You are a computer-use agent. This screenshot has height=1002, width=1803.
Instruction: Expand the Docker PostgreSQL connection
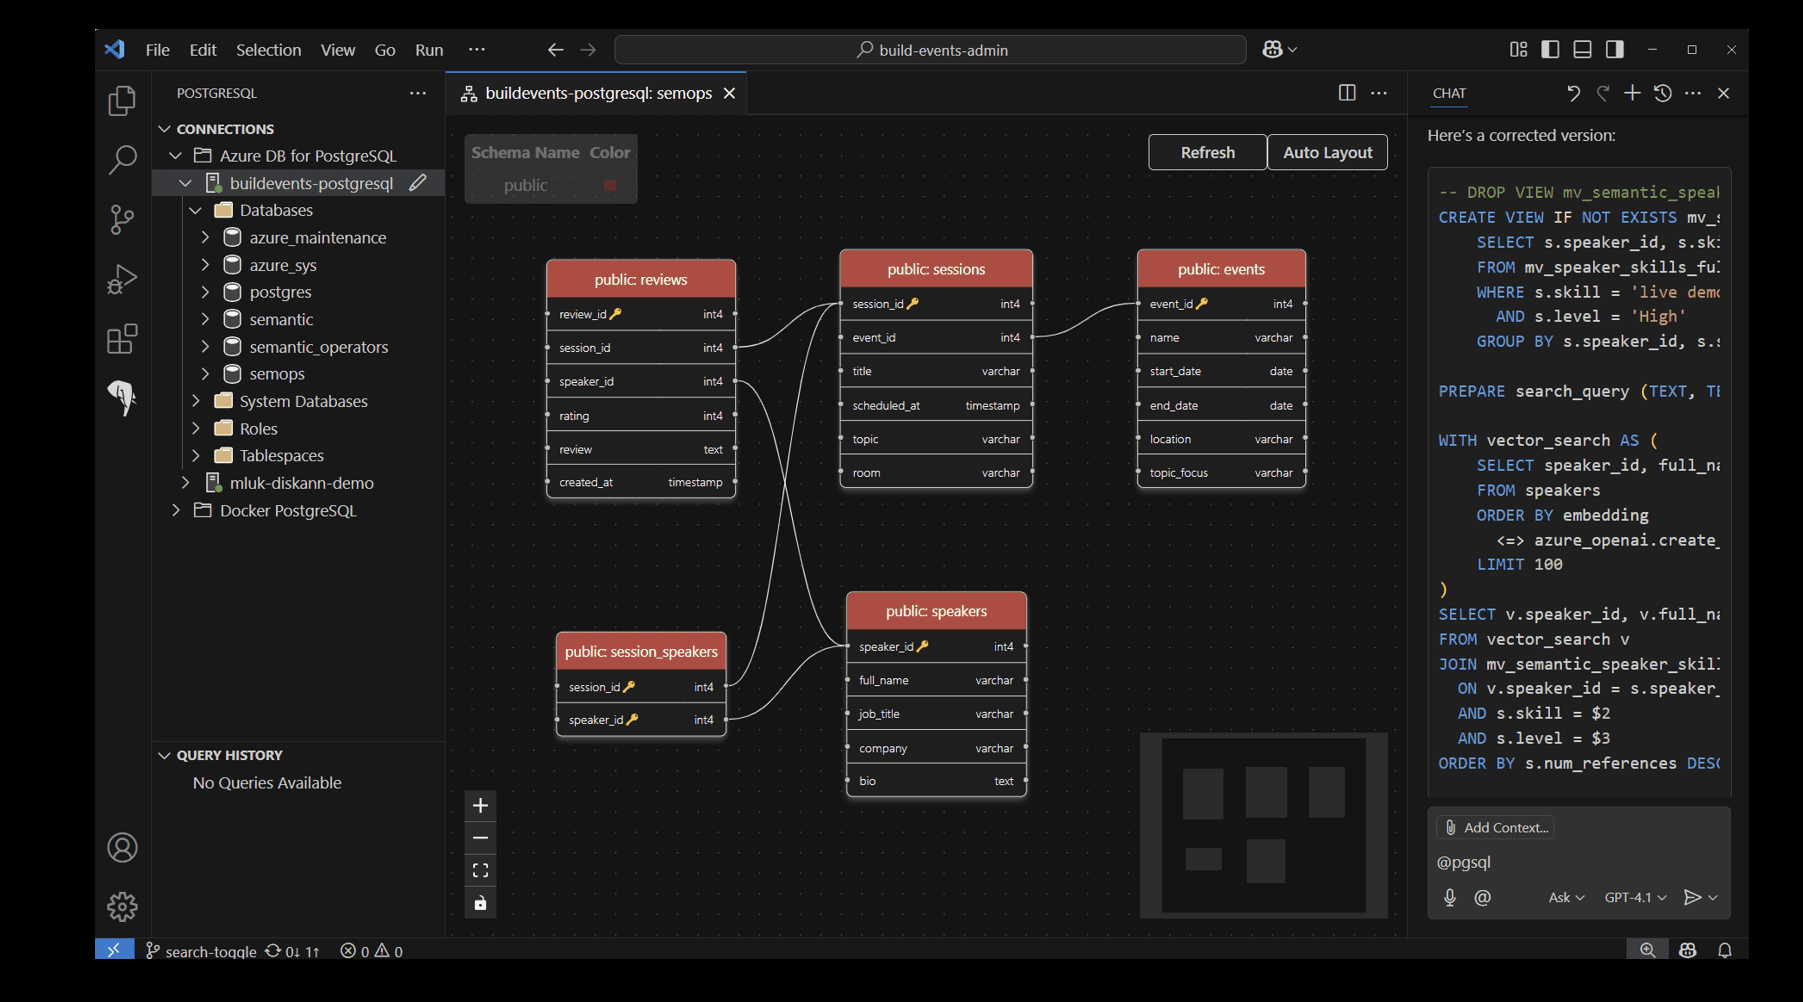point(175,510)
